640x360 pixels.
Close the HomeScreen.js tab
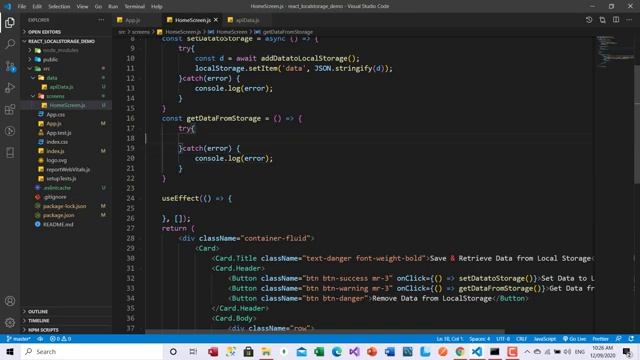coord(216,20)
